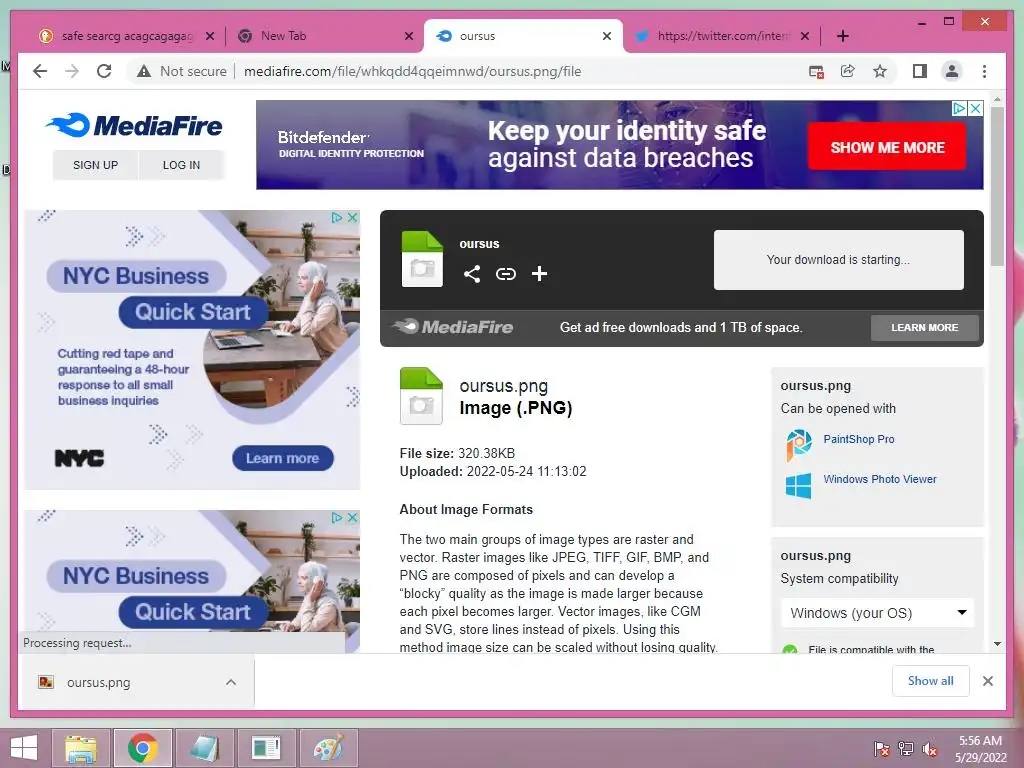Viewport: 1024px width, 768px height.
Task: Click the plus icon to save oursus file
Action: point(539,274)
